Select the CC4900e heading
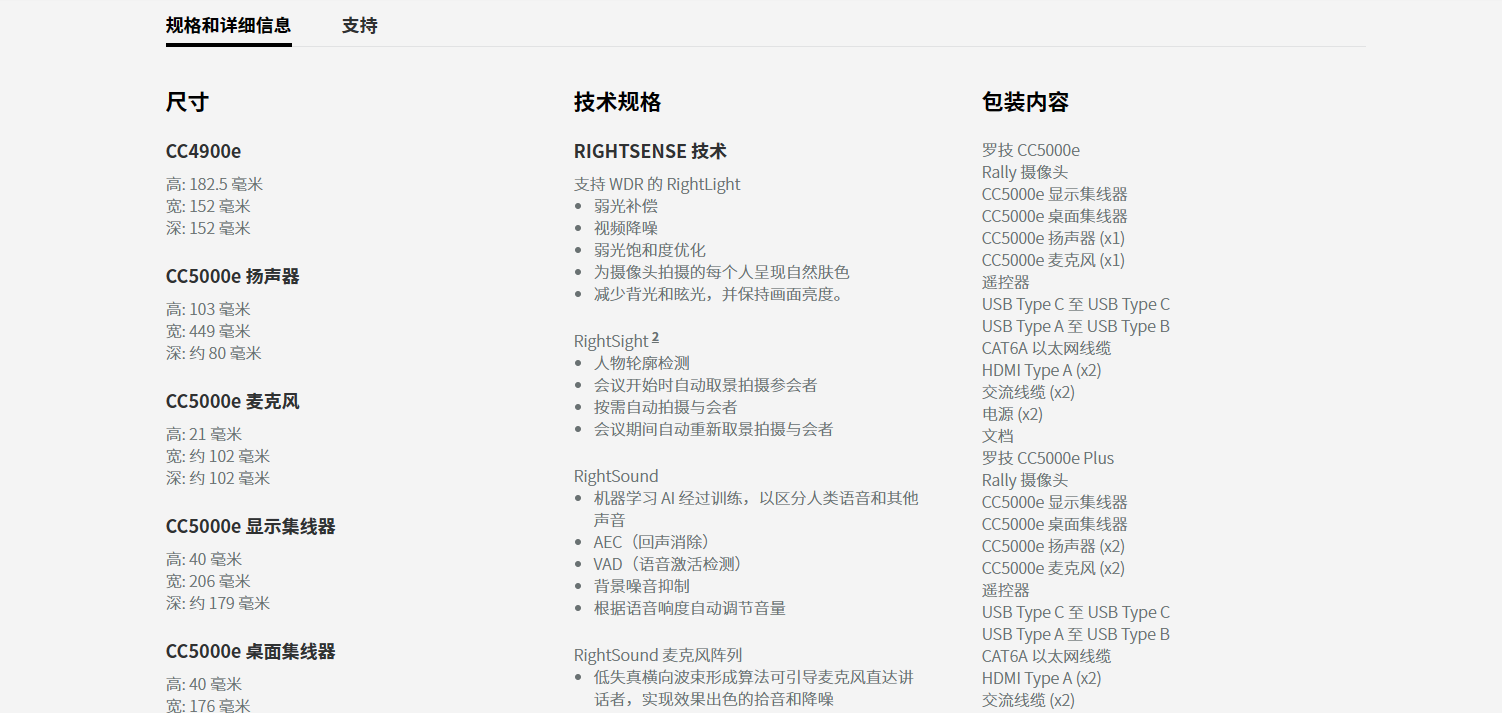The height and width of the screenshot is (713, 1502). pyautogui.click(x=203, y=151)
